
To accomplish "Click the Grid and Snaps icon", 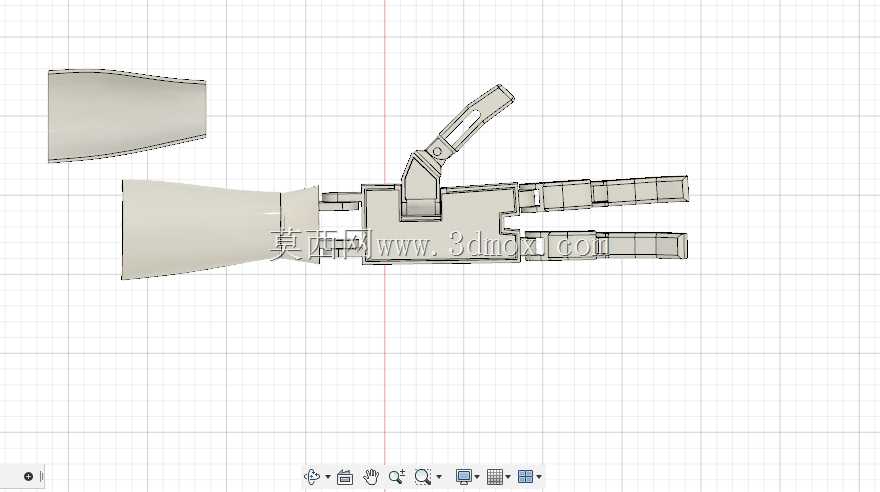I will click(494, 477).
